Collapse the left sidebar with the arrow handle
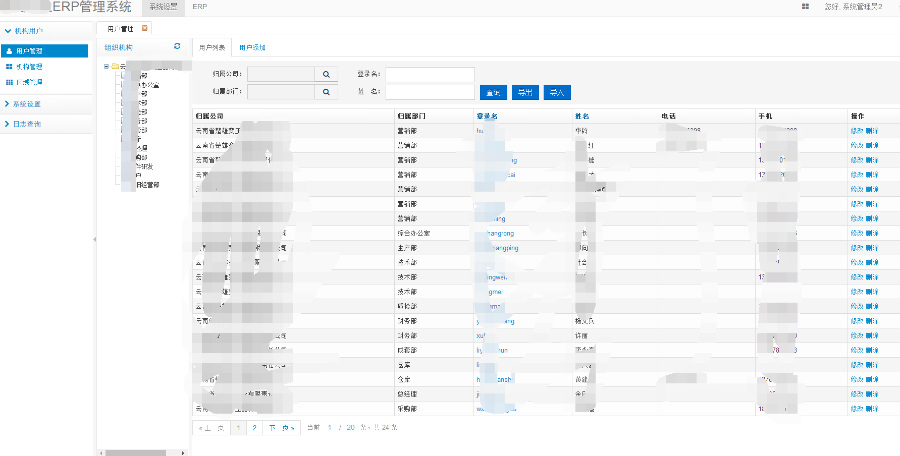Screen dimensions: 900x456 tap(95, 239)
